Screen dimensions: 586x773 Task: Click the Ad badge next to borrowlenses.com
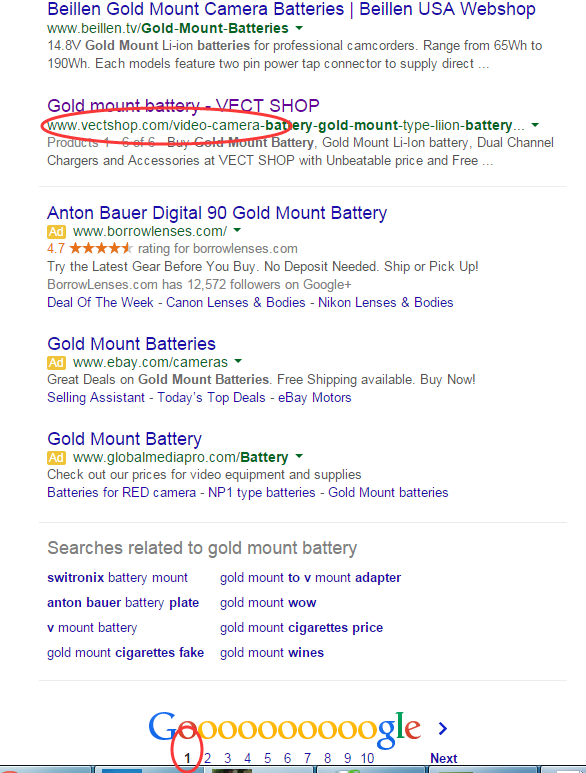click(x=56, y=231)
